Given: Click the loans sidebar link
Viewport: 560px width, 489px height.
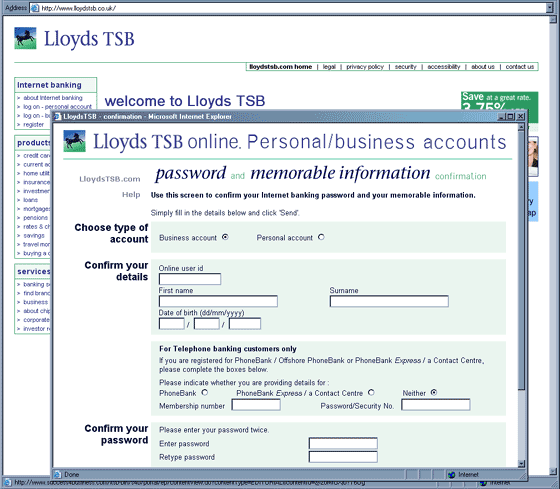Looking at the screenshot, I should click(30, 200).
